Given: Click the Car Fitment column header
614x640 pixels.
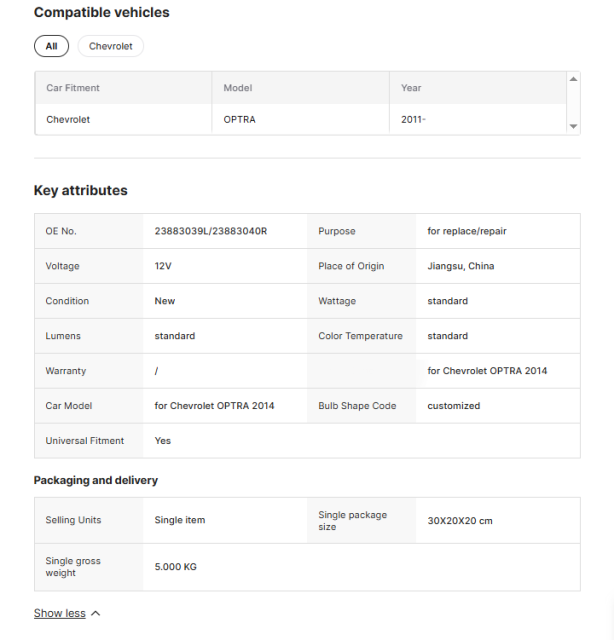Looking at the screenshot, I should [x=73, y=88].
